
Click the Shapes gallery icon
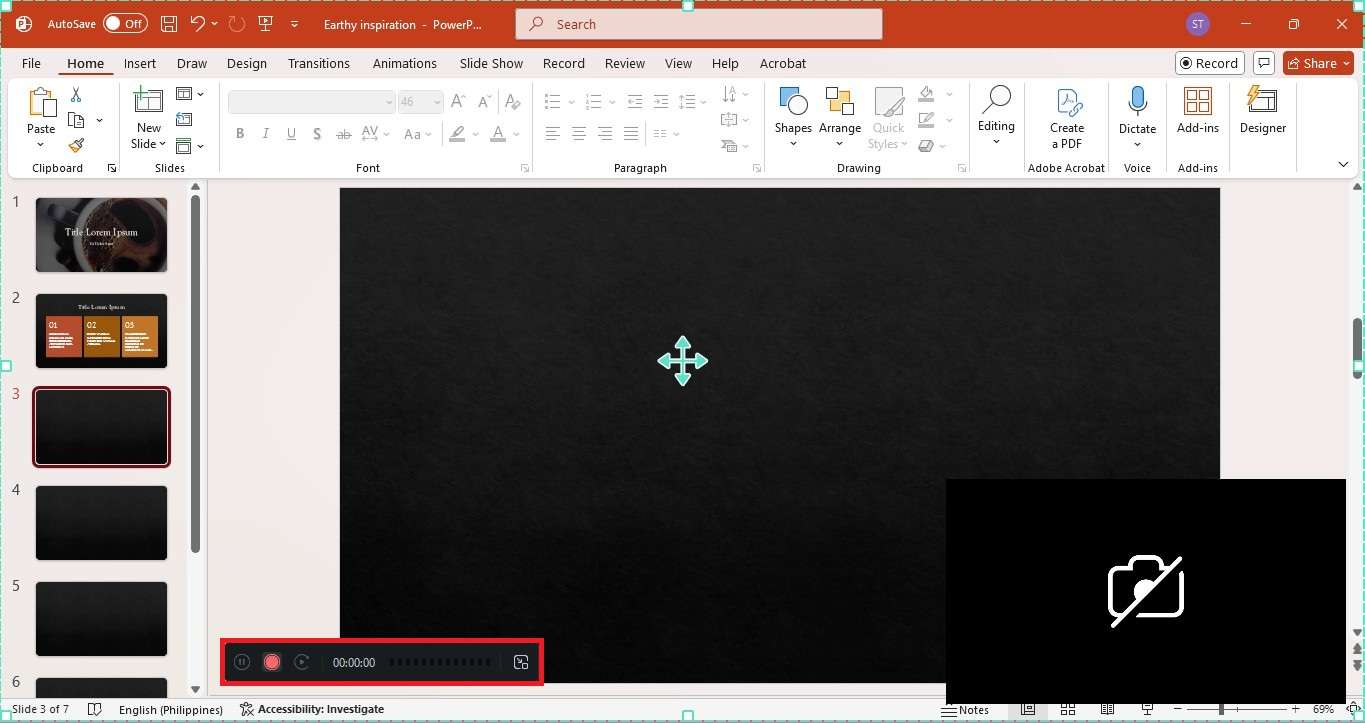793,102
